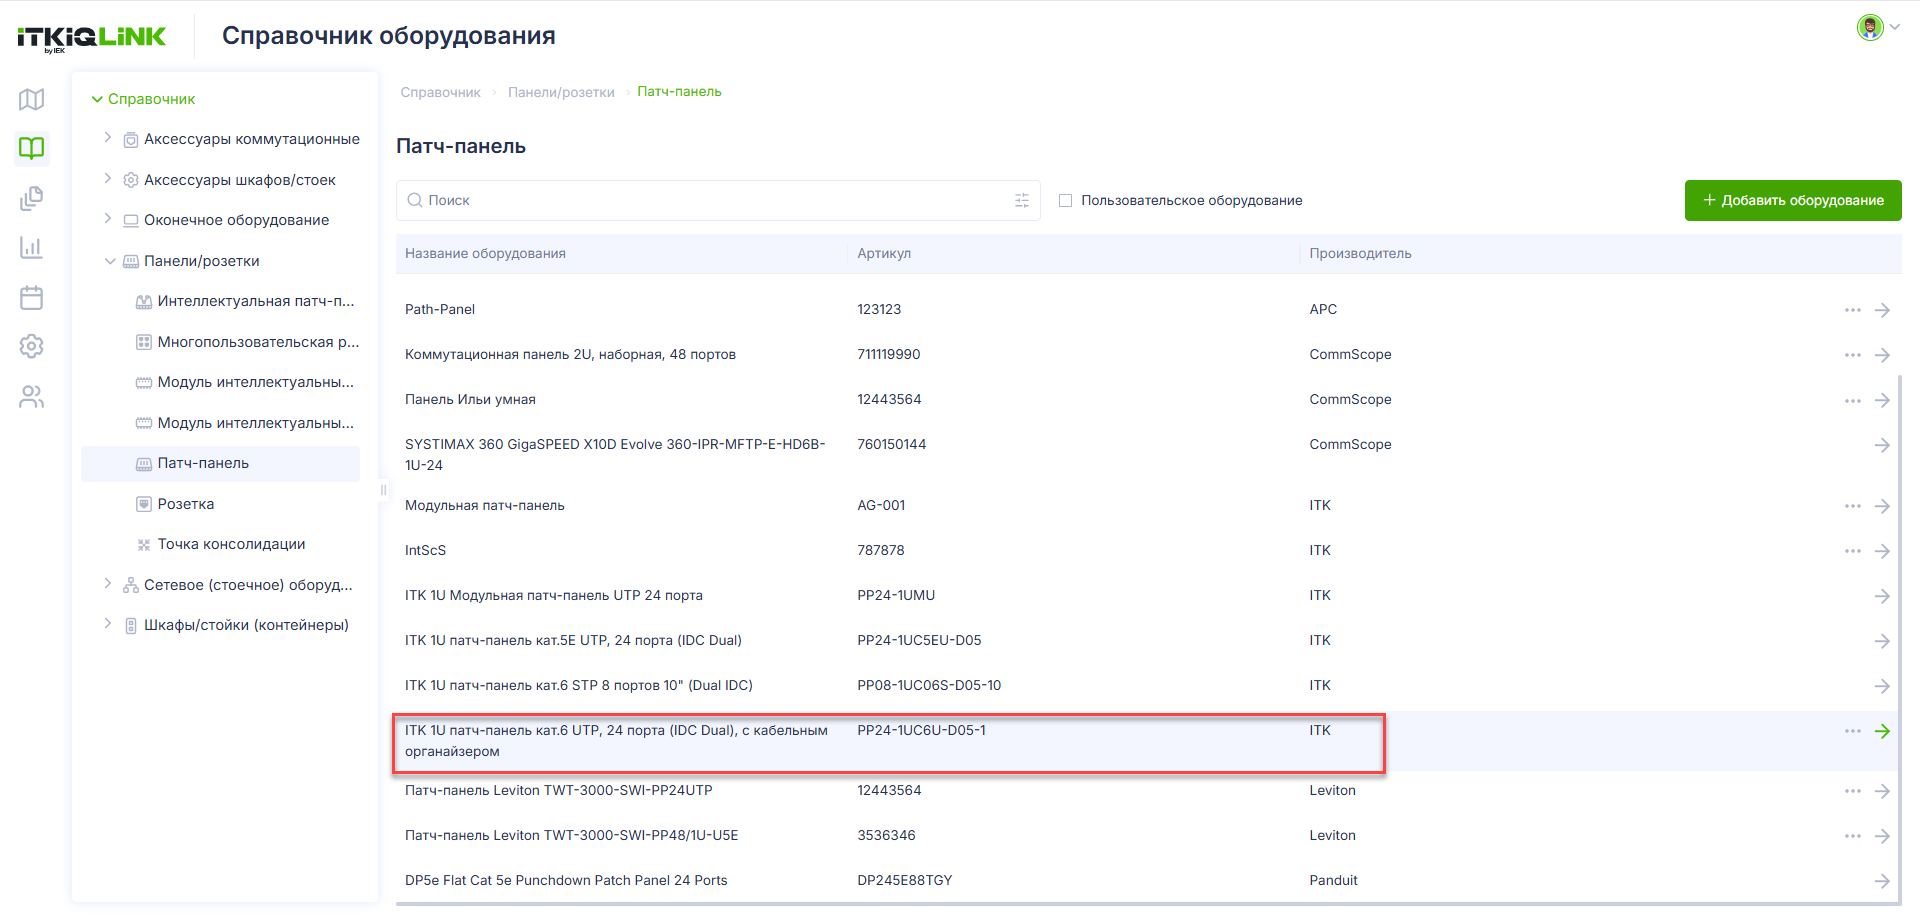Select the 760150144 article cell
This screenshot has width=1920, height=920.
pos(891,444)
